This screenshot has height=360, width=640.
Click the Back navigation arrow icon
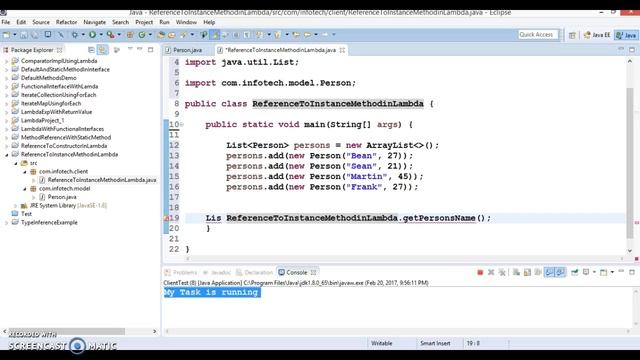pos(307,35)
